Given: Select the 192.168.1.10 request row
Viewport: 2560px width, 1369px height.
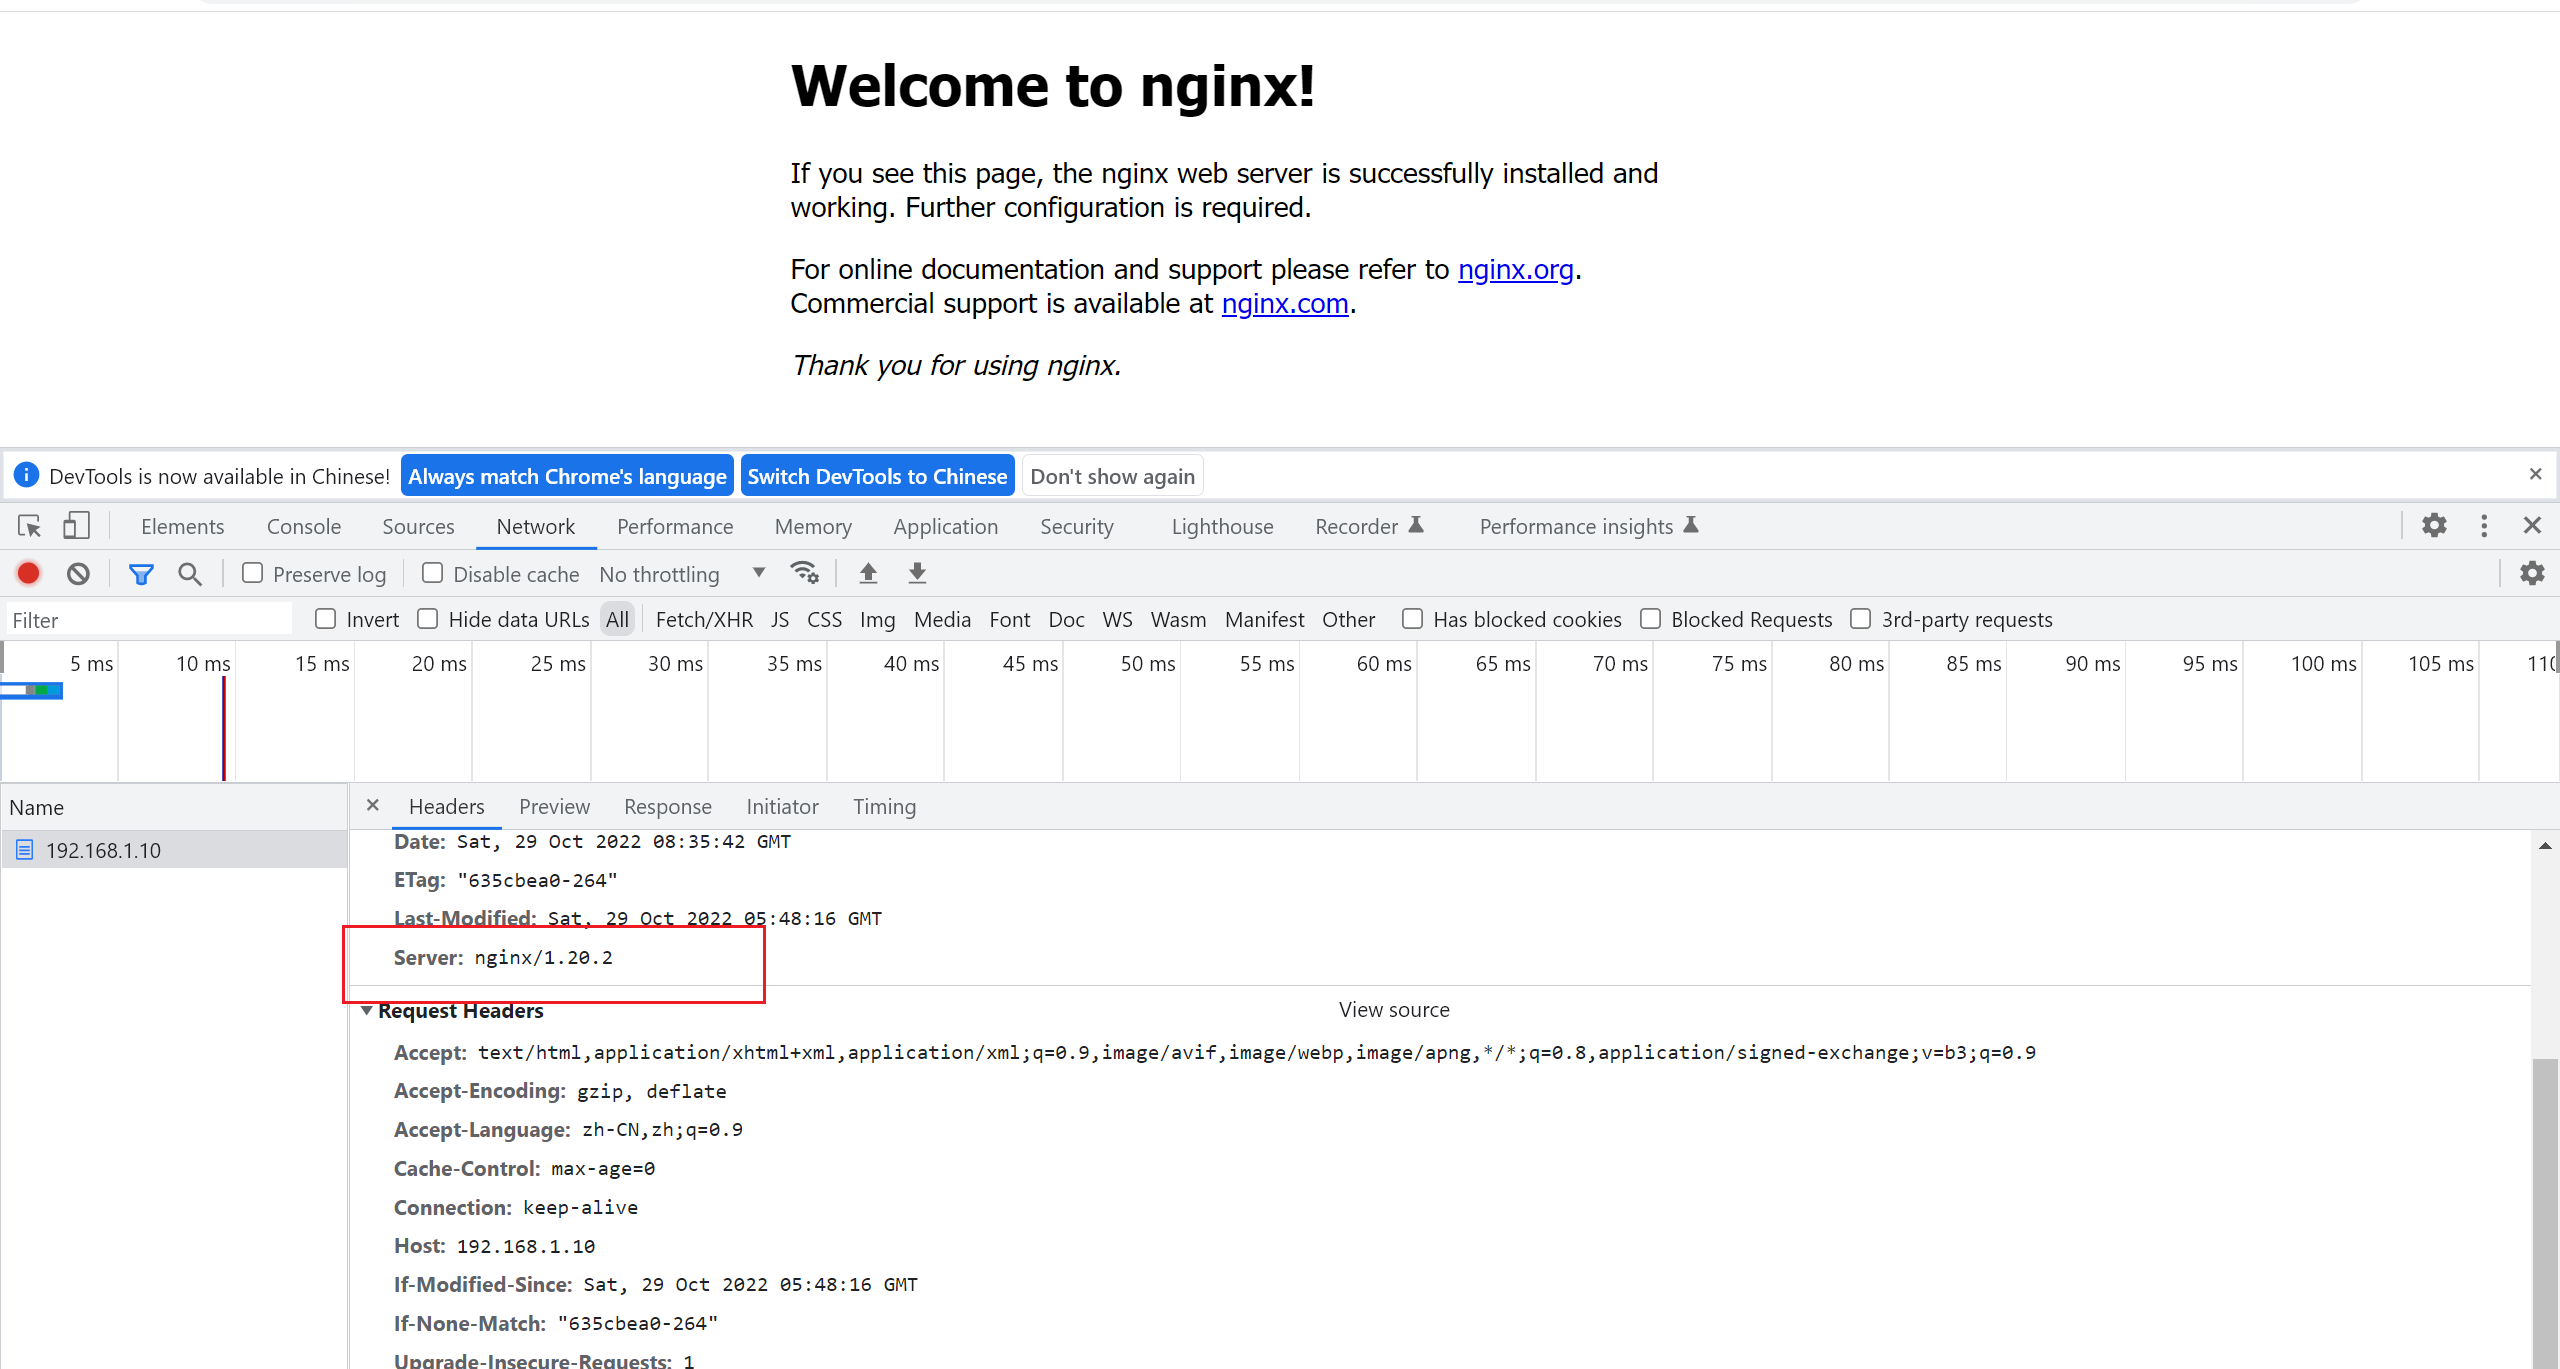Looking at the screenshot, I should click(x=174, y=850).
